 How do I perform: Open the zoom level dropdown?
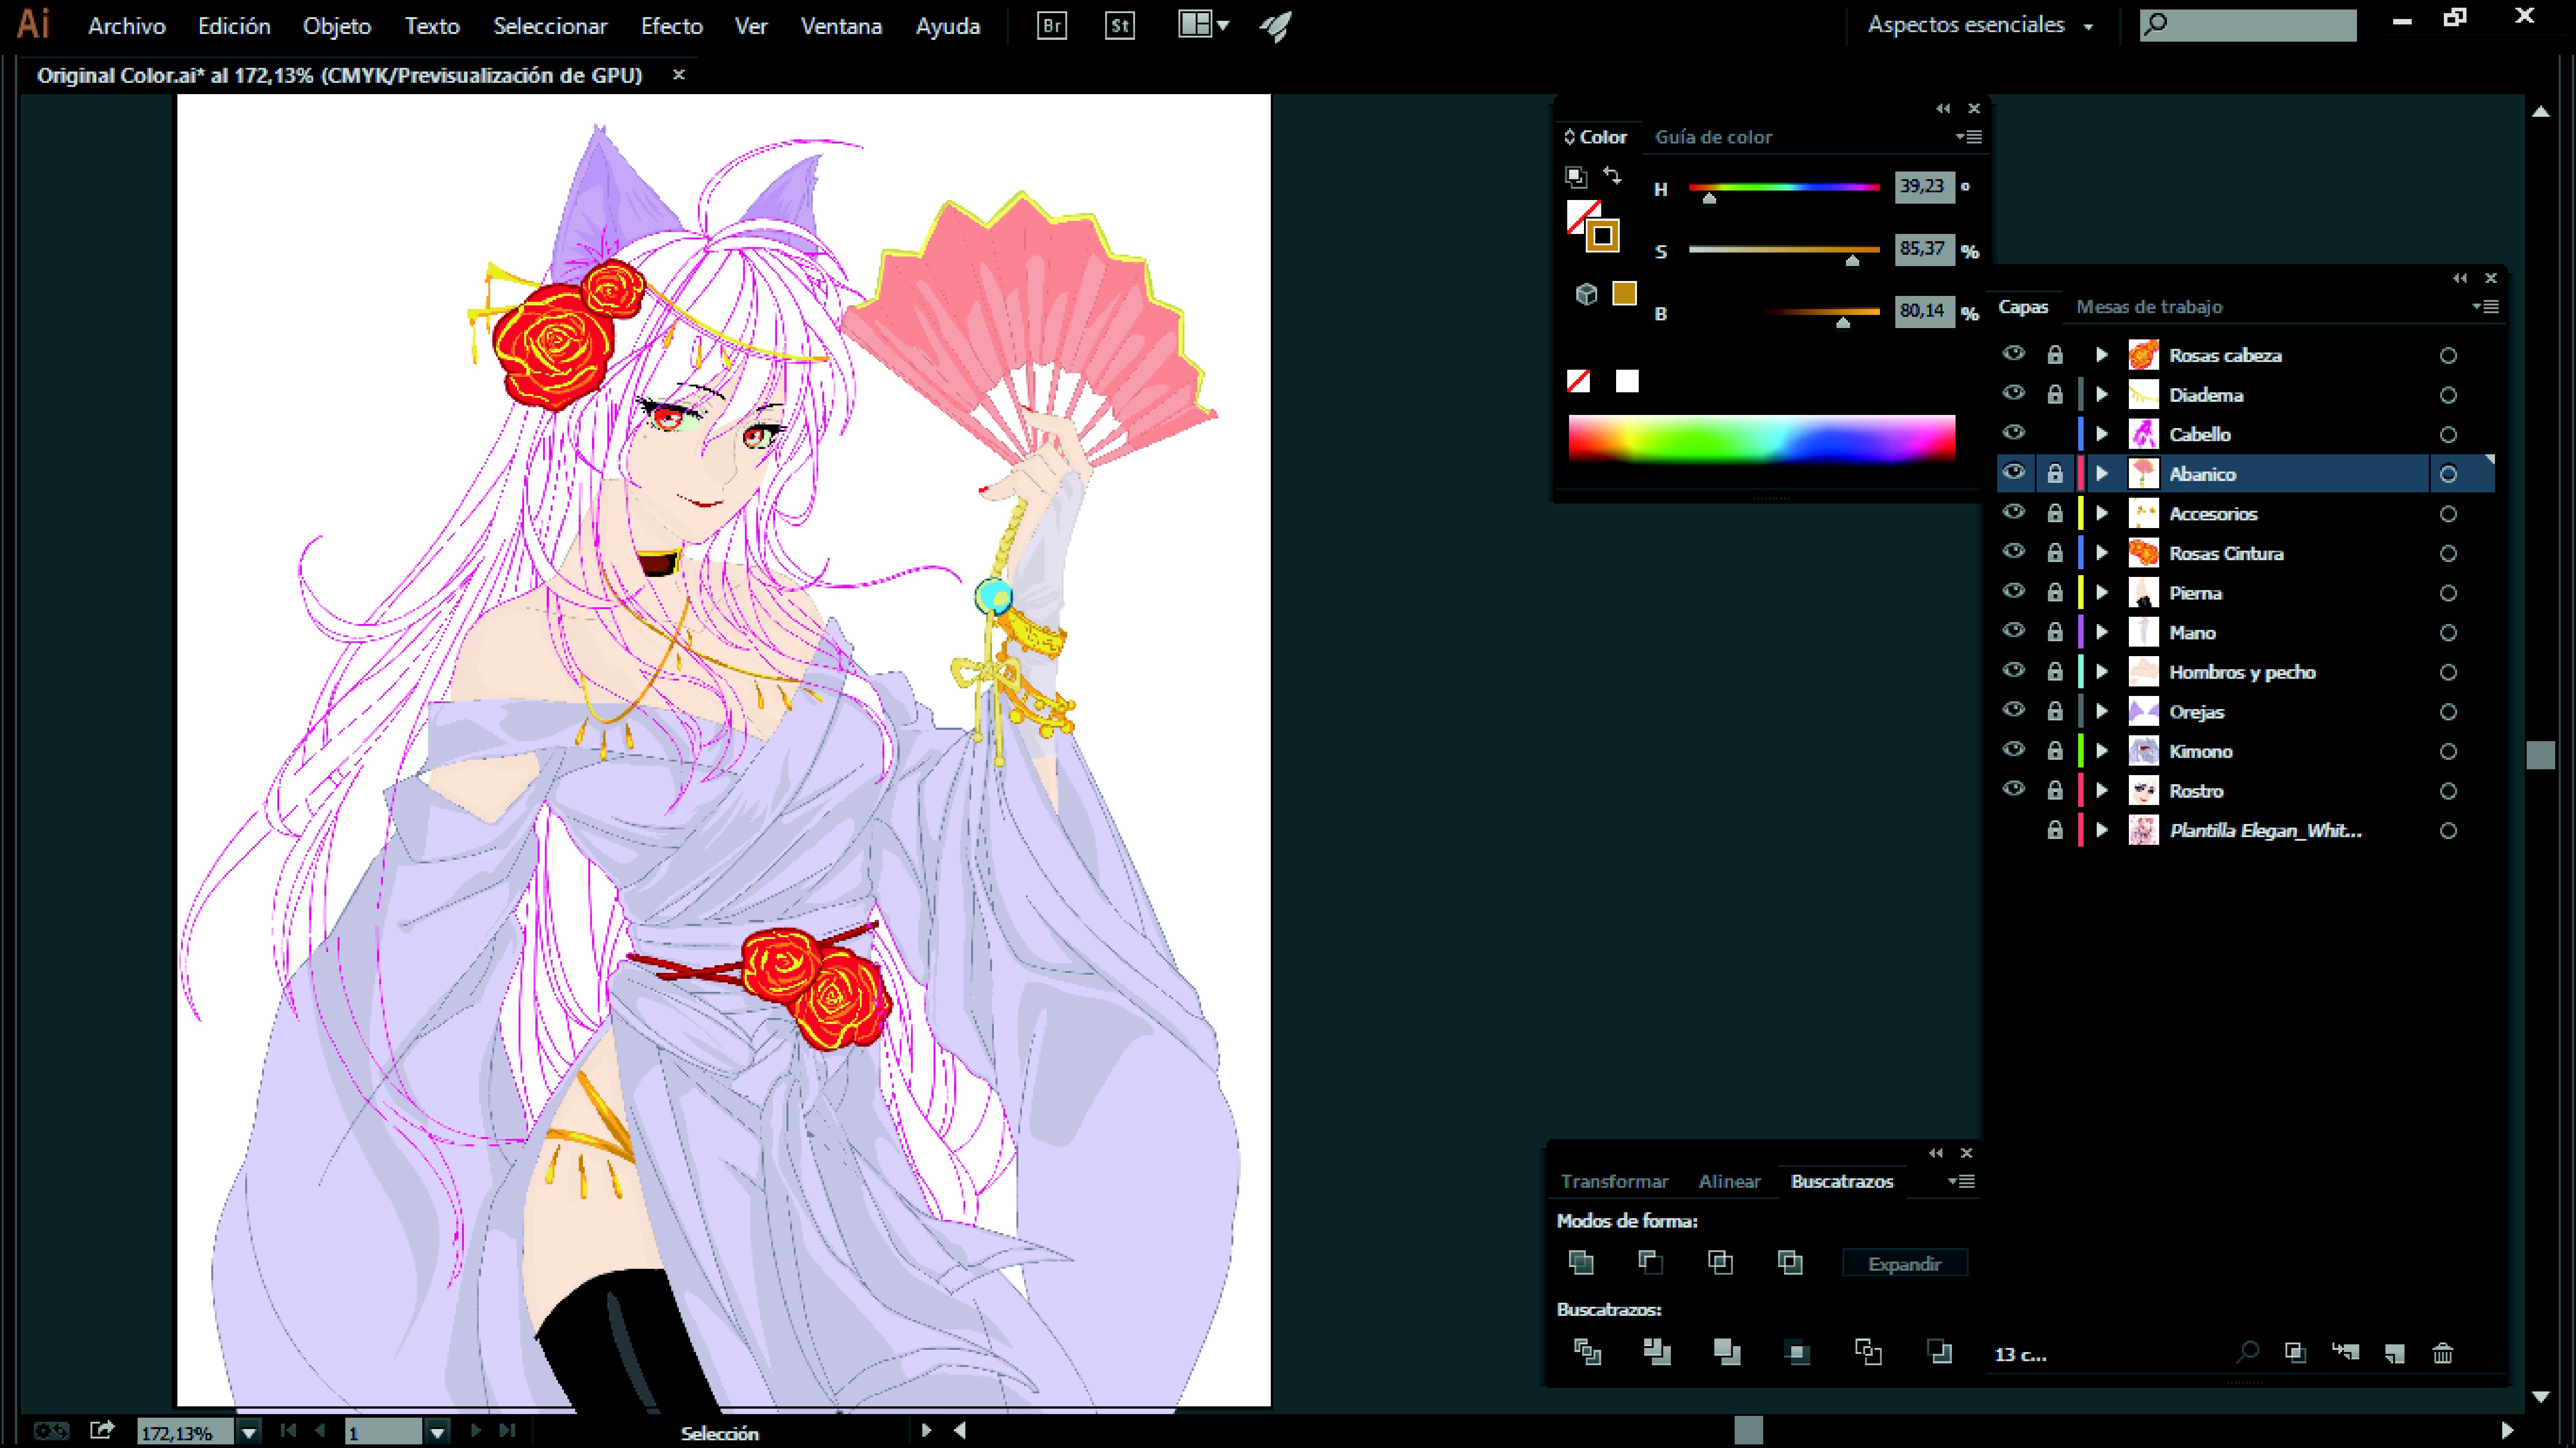tap(248, 1433)
